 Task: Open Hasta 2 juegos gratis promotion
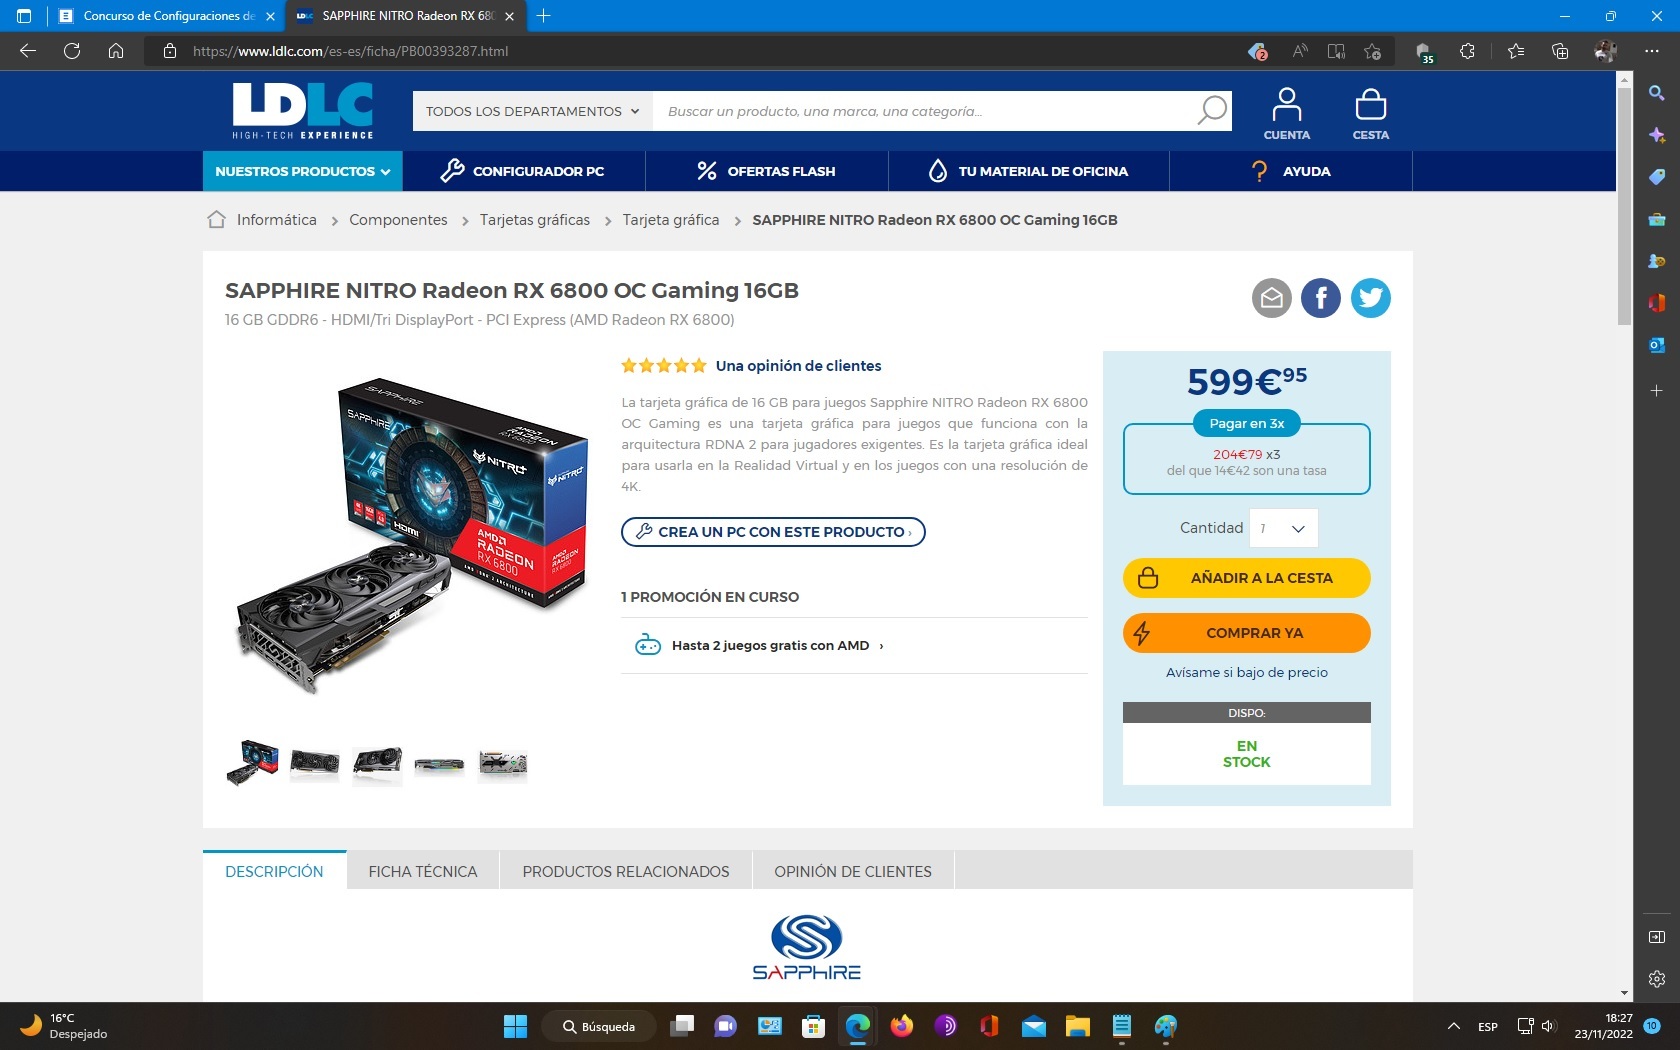(x=770, y=646)
